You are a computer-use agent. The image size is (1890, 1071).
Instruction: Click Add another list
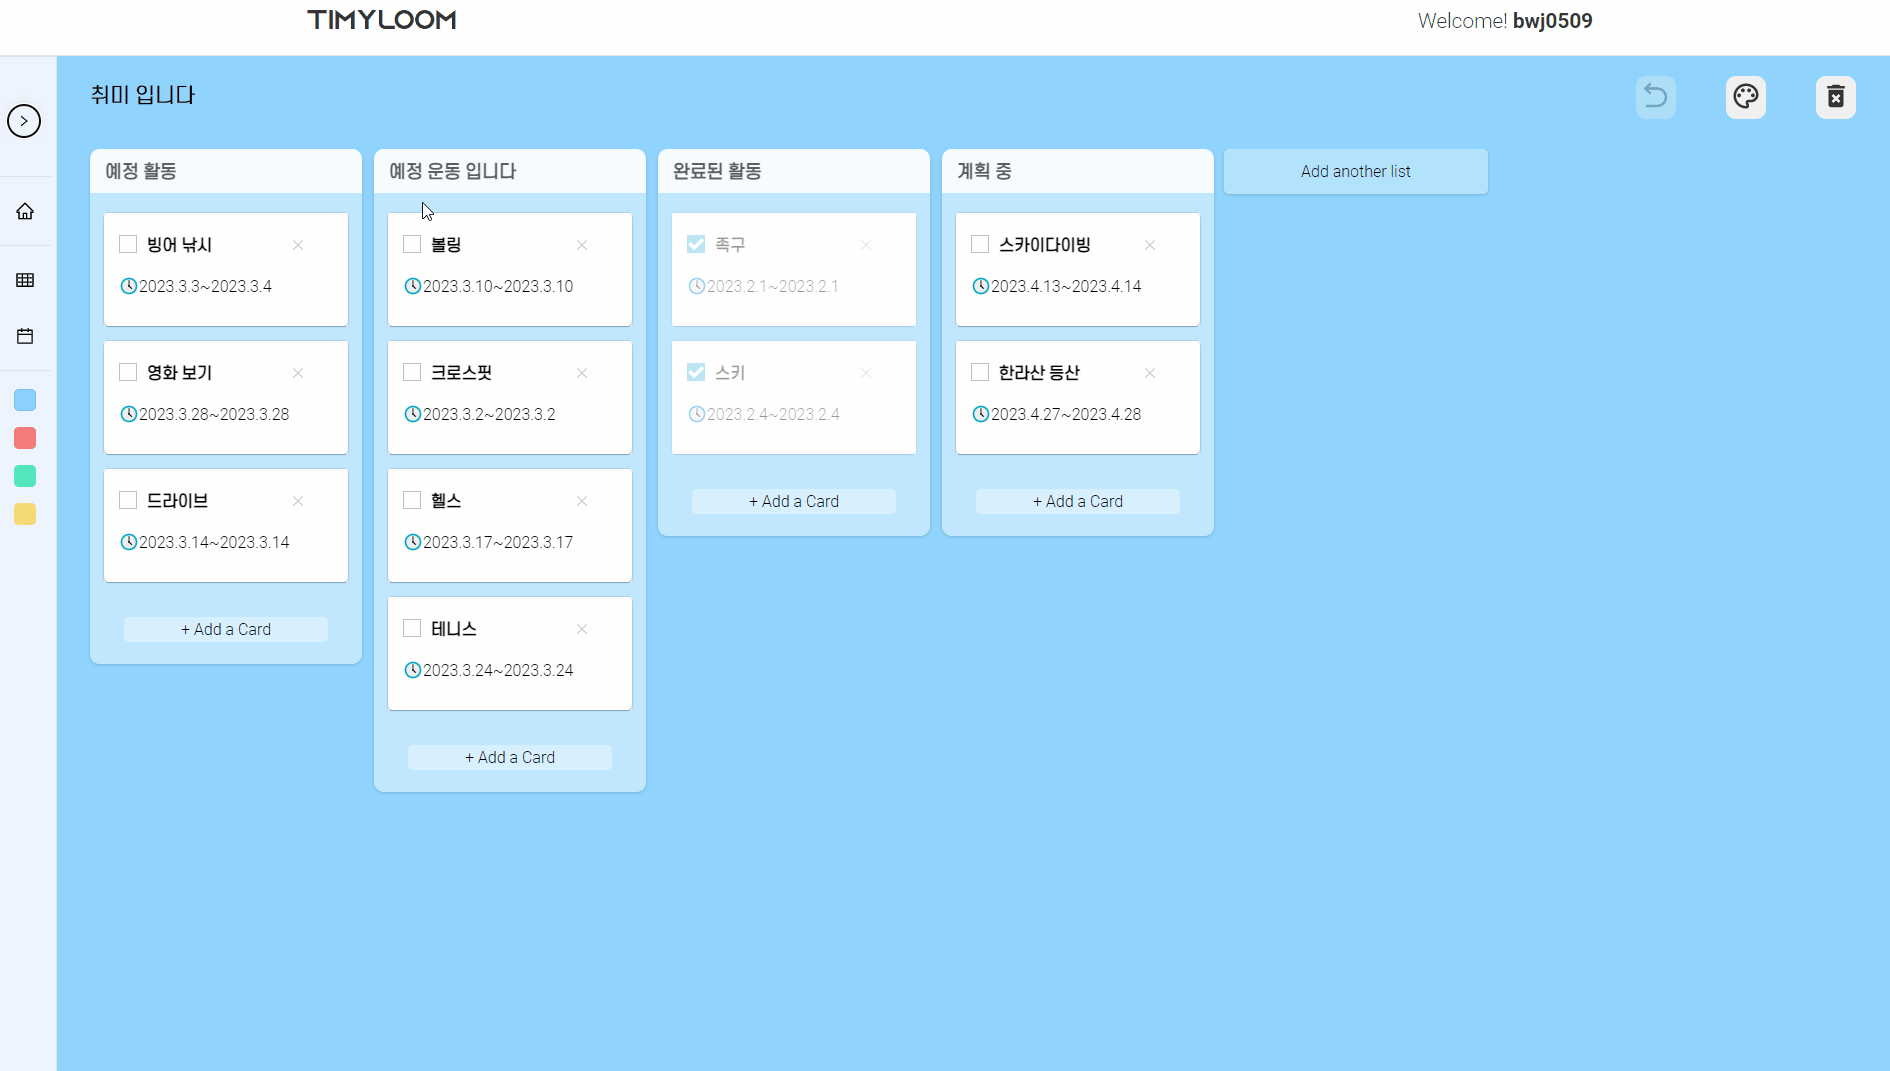pos(1355,171)
